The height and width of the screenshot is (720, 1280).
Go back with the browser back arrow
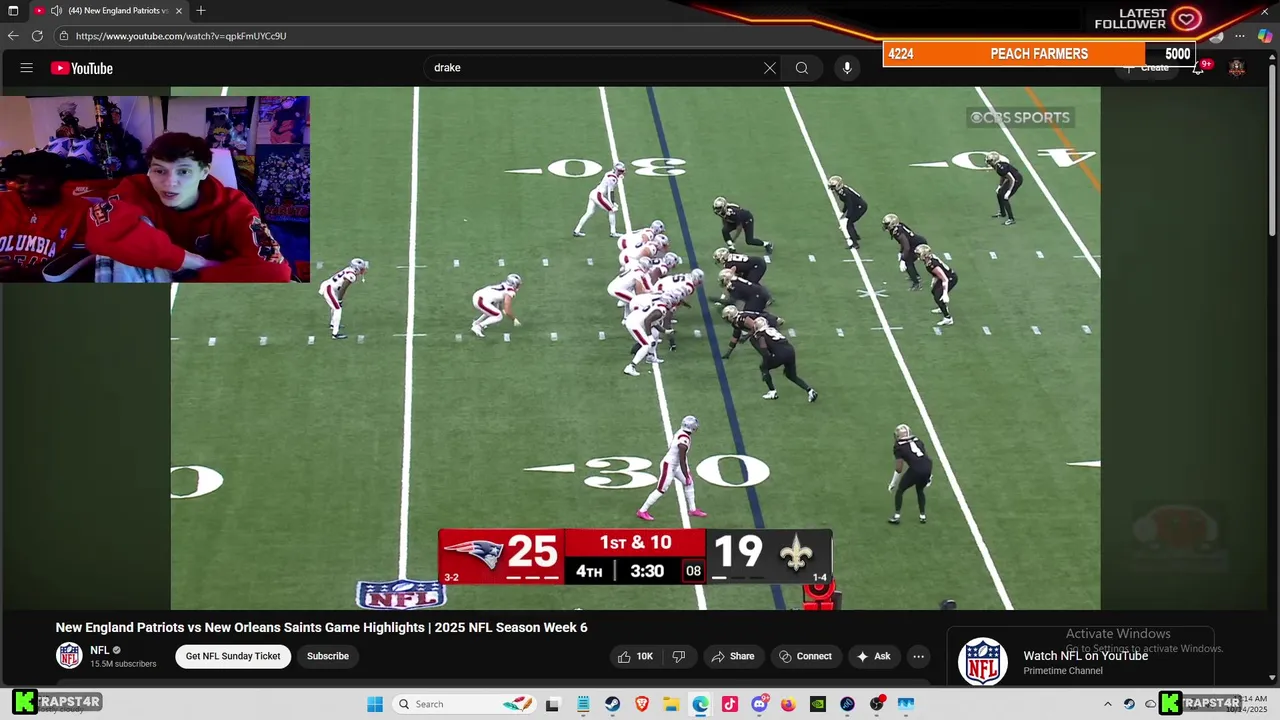pyautogui.click(x=13, y=36)
